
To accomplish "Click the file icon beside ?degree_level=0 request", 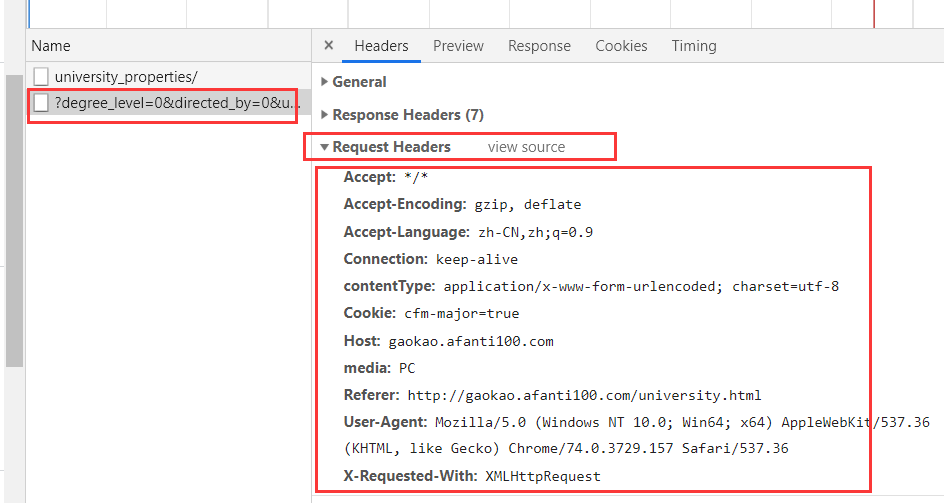I will (41, 102).
